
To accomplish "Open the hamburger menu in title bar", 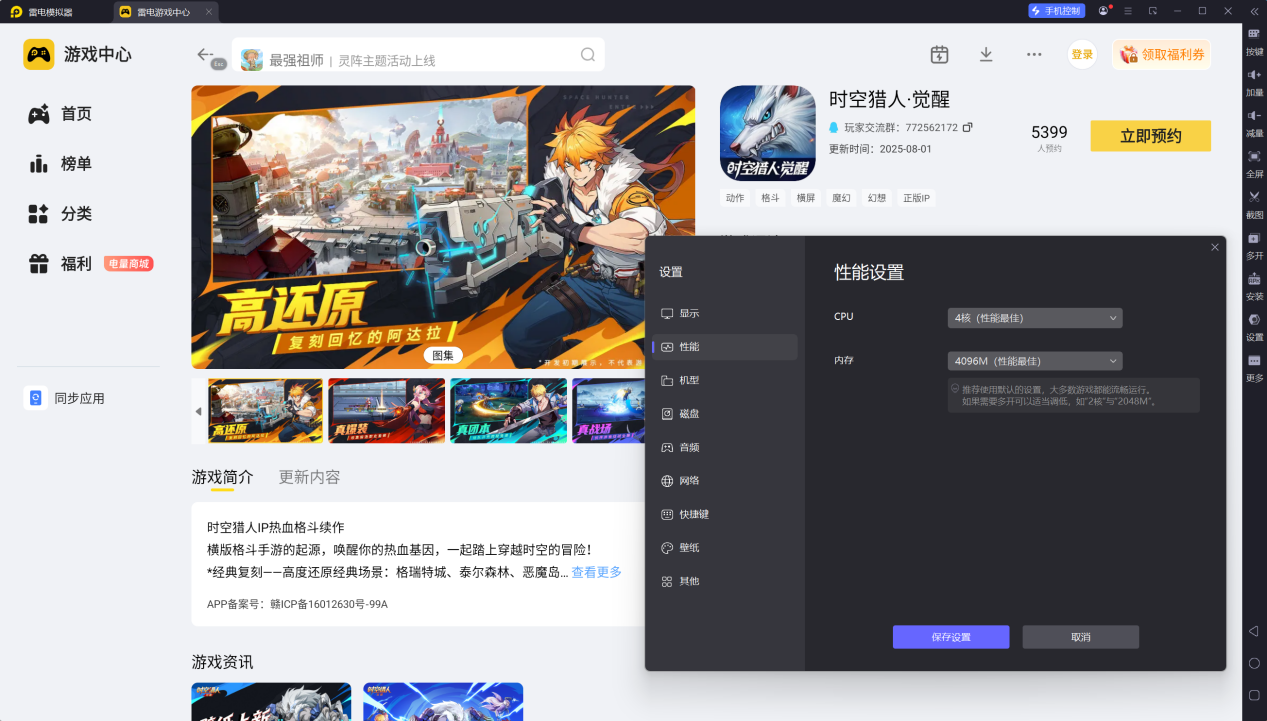I will click(1128, 11).
